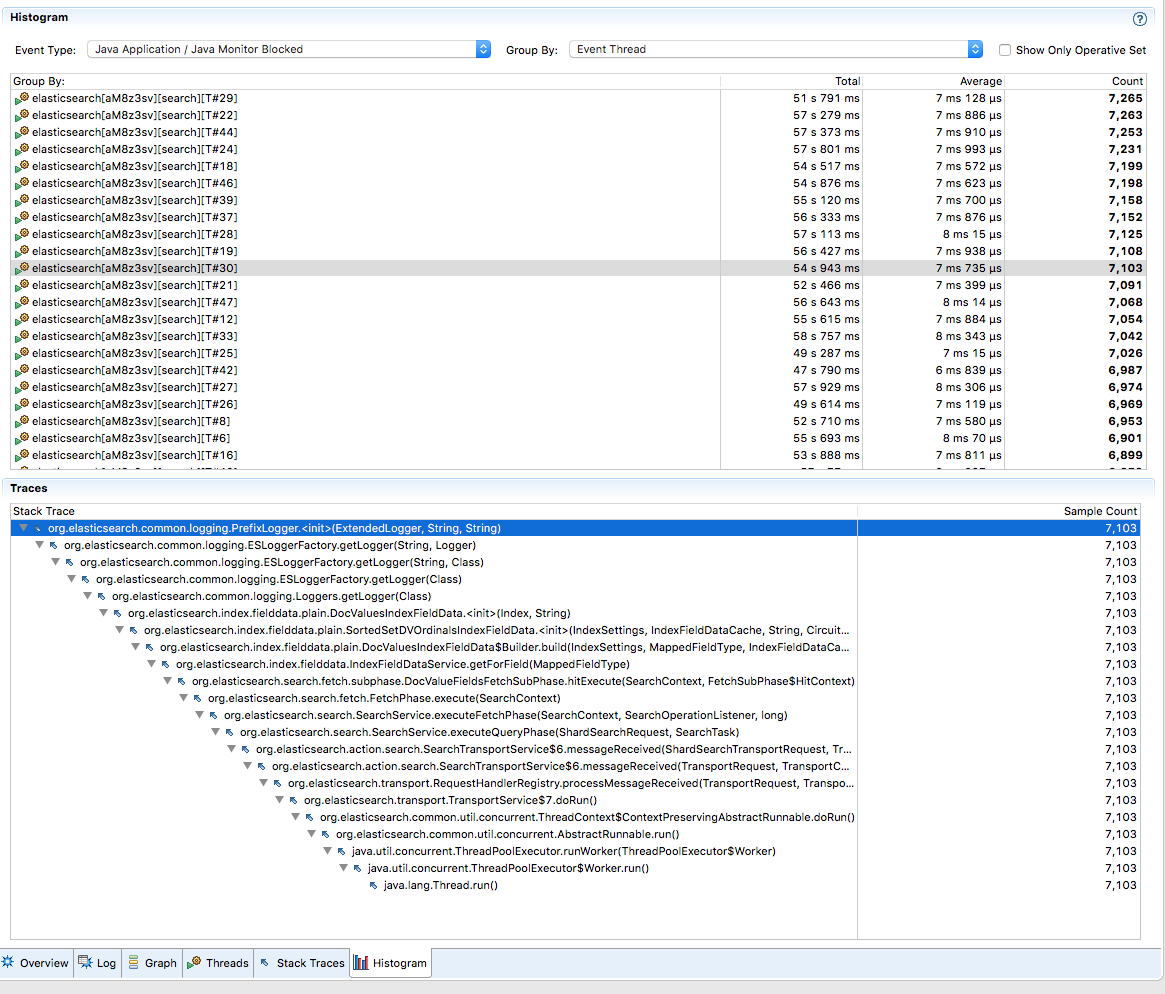Screen dimensions: 1165x994
Task: Switch to the Threads tab
Action: [218, 963]
